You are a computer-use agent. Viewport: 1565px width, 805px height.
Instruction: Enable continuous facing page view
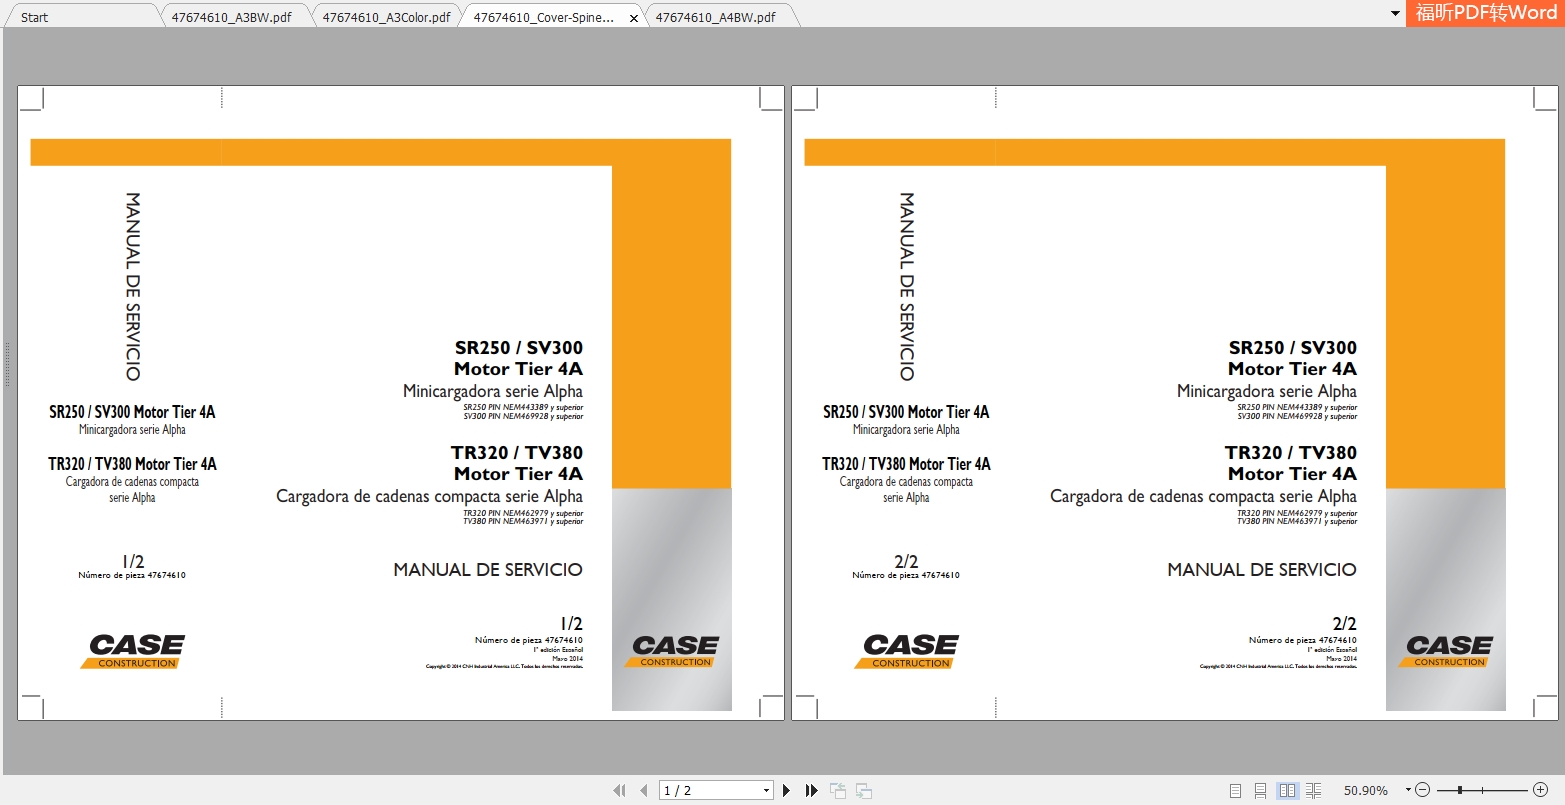(1313, 790)
